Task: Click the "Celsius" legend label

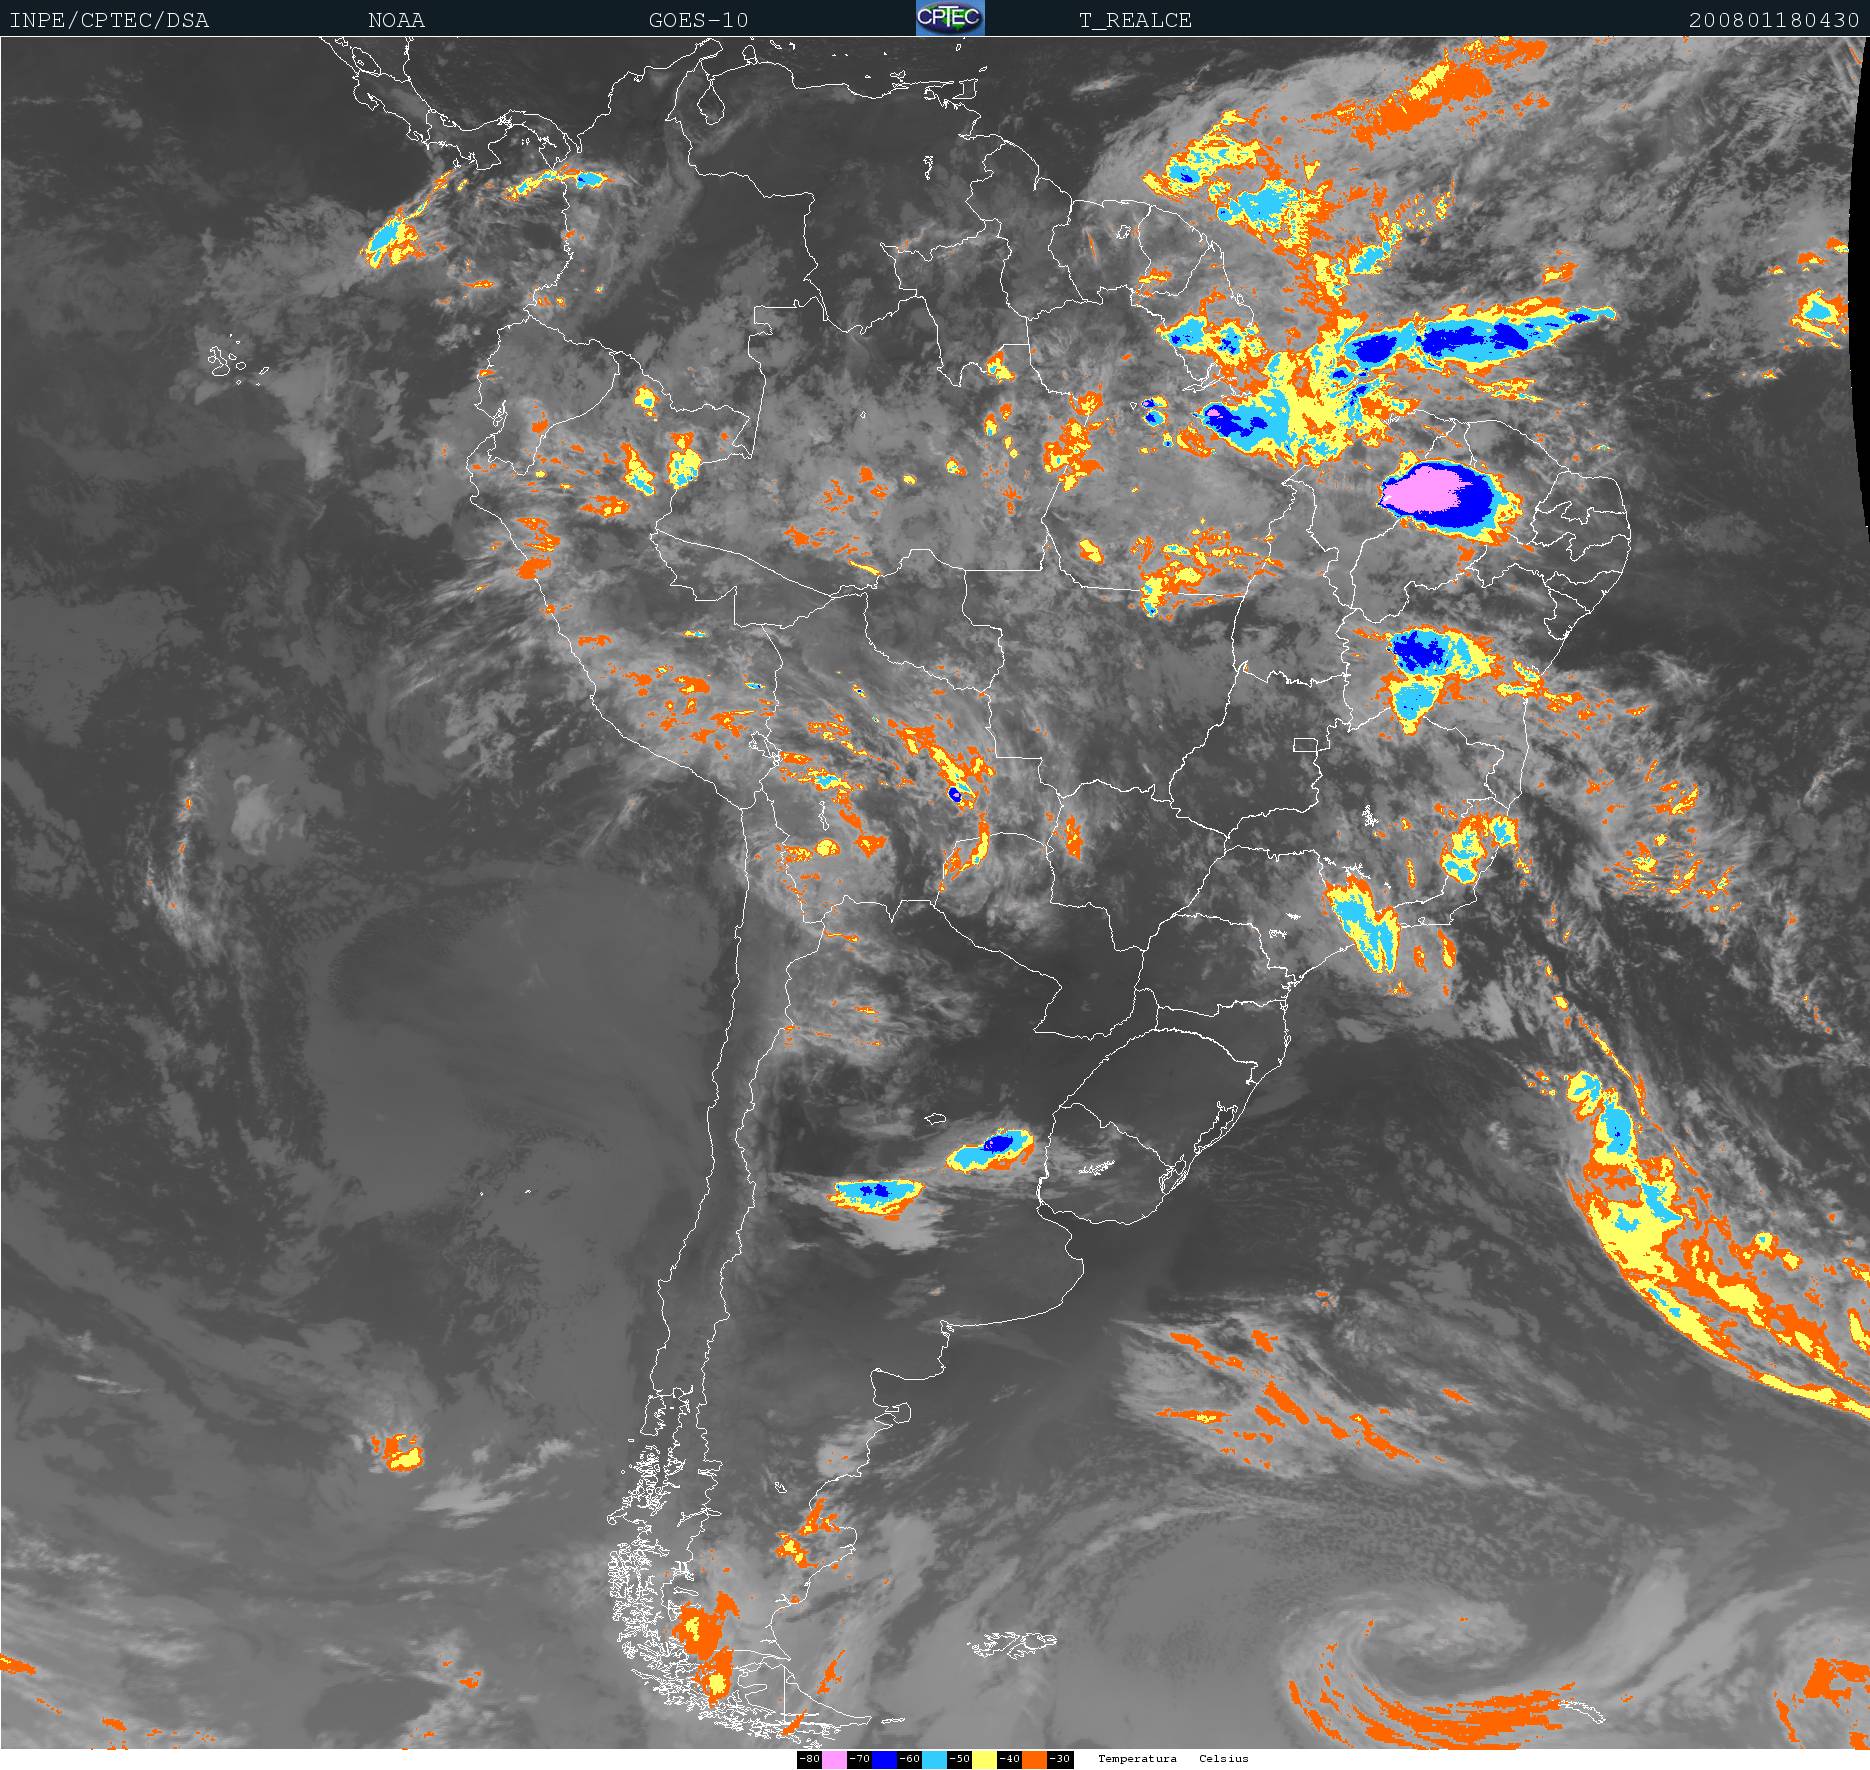Action: [x=1224, y=1758]
